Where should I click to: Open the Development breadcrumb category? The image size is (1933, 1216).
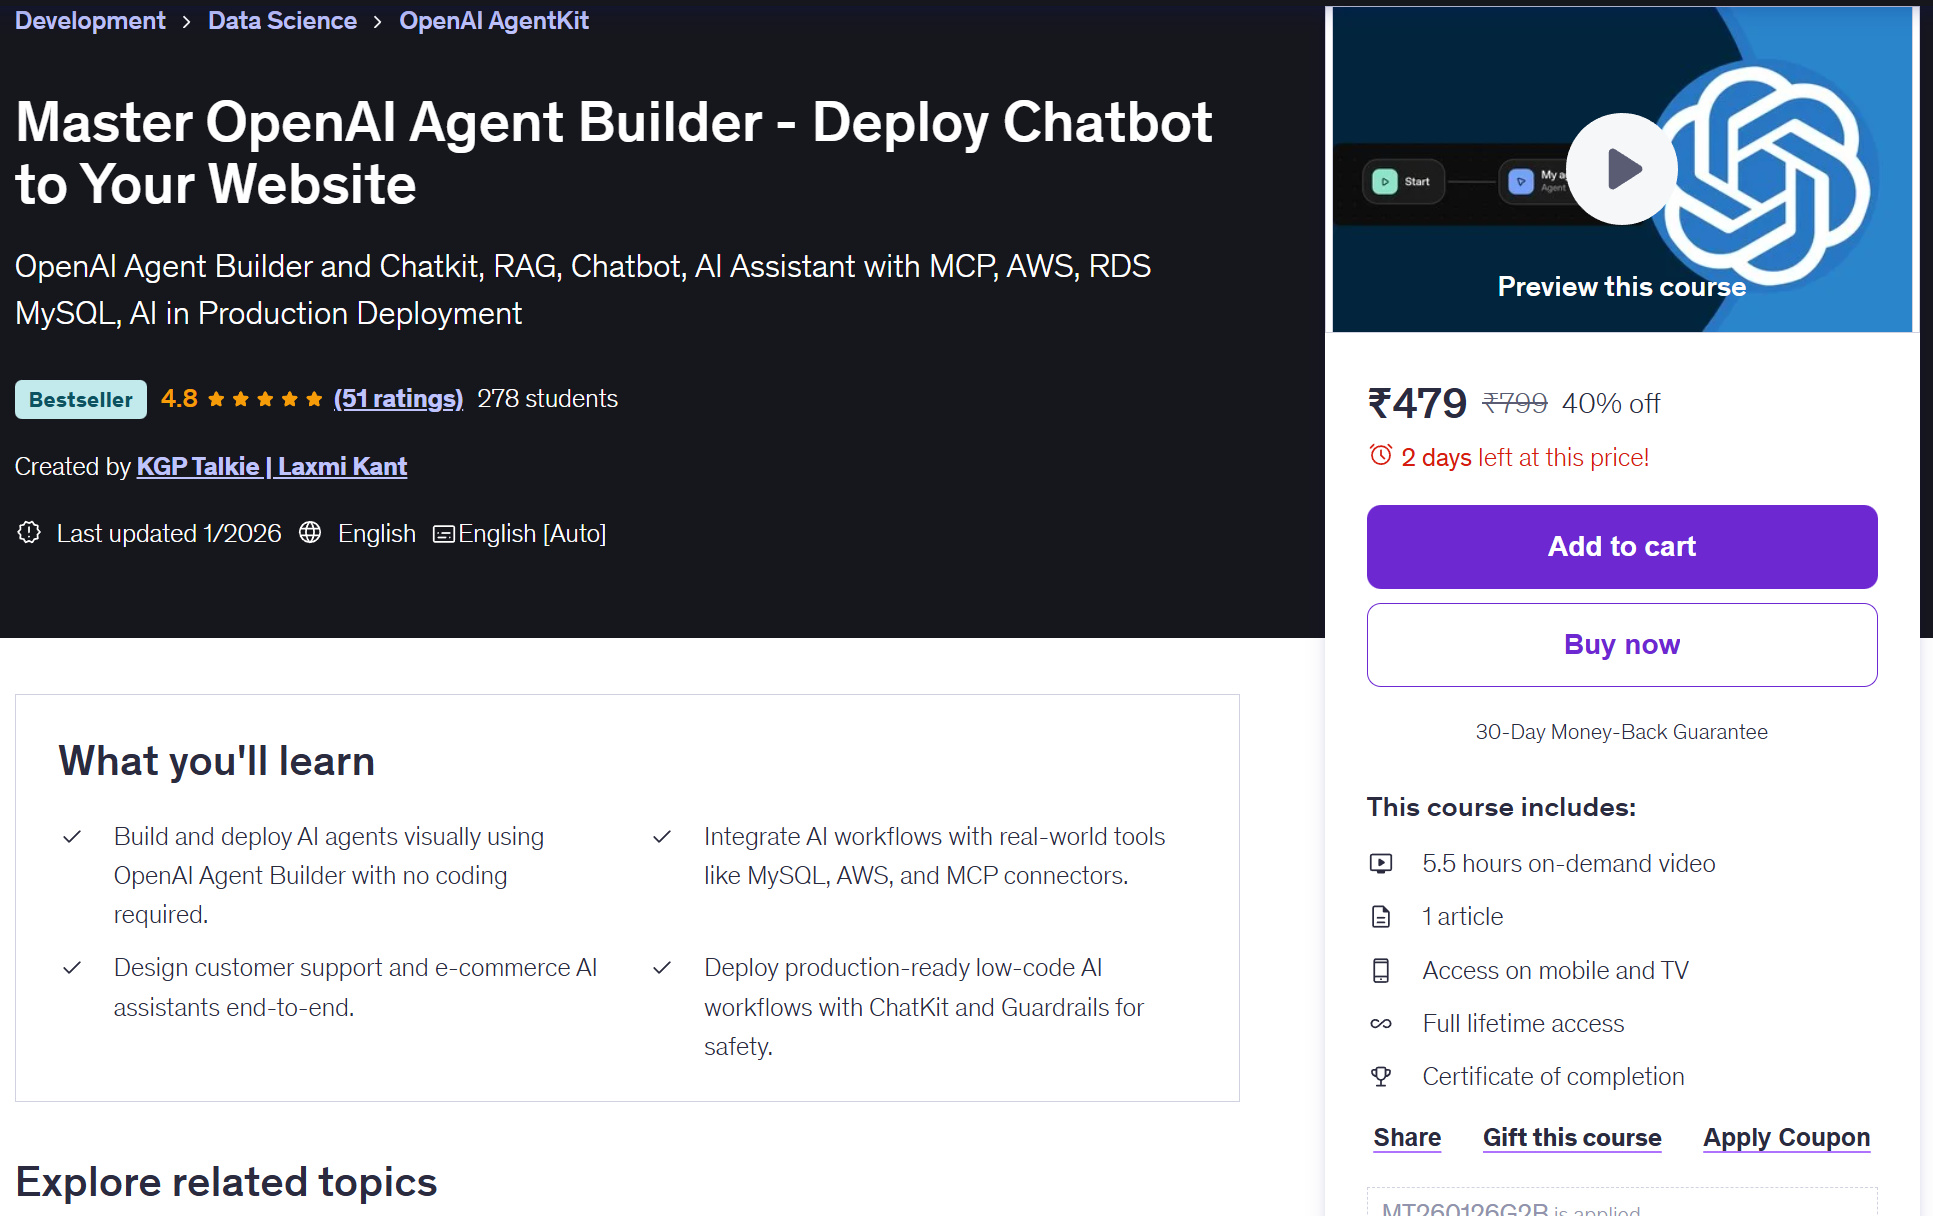click(x=89, y=20)
